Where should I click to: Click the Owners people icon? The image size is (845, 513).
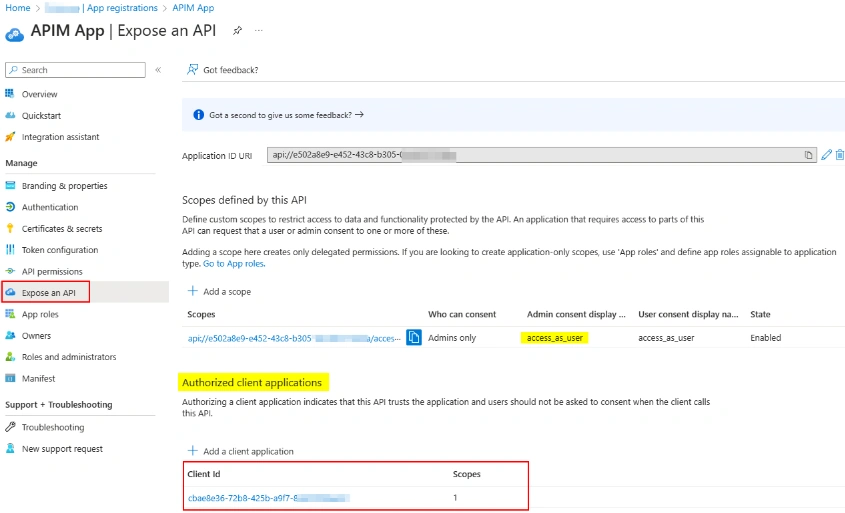click(10, 335)
